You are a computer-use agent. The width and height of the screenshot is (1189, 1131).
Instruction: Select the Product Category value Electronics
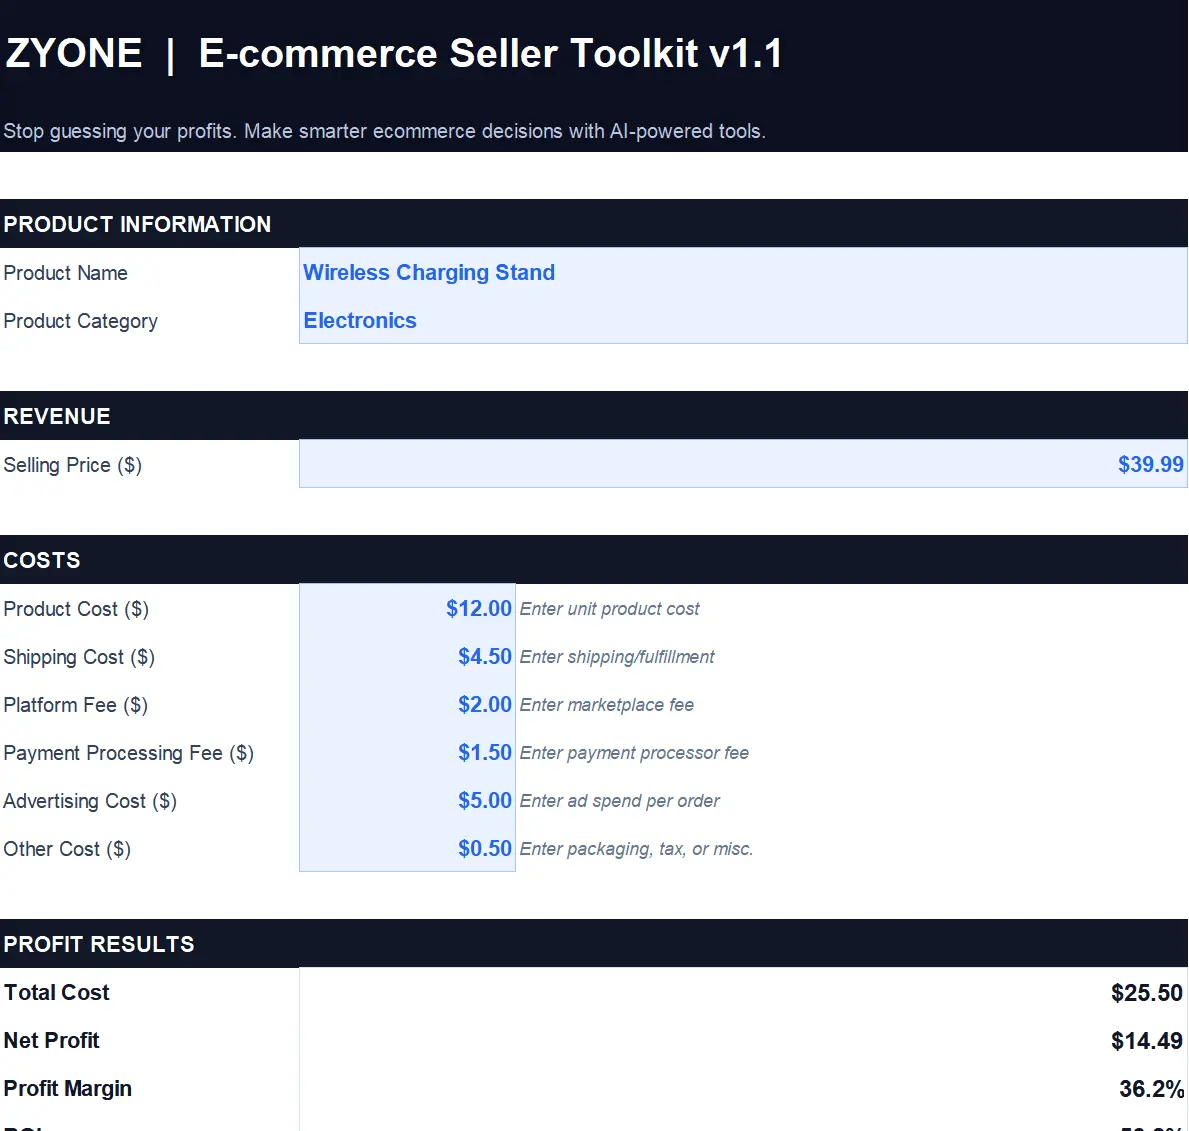tap(359, 321)
